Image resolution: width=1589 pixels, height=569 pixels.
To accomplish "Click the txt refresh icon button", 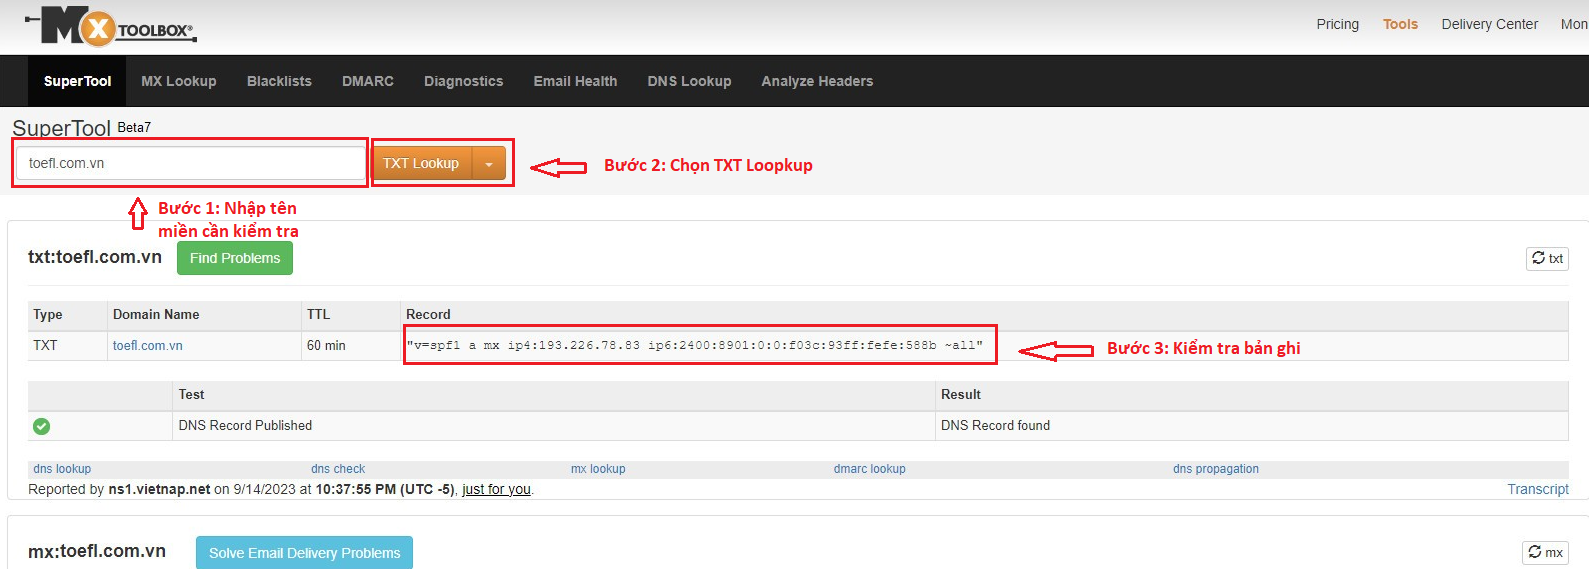I will pos(1547,258).
